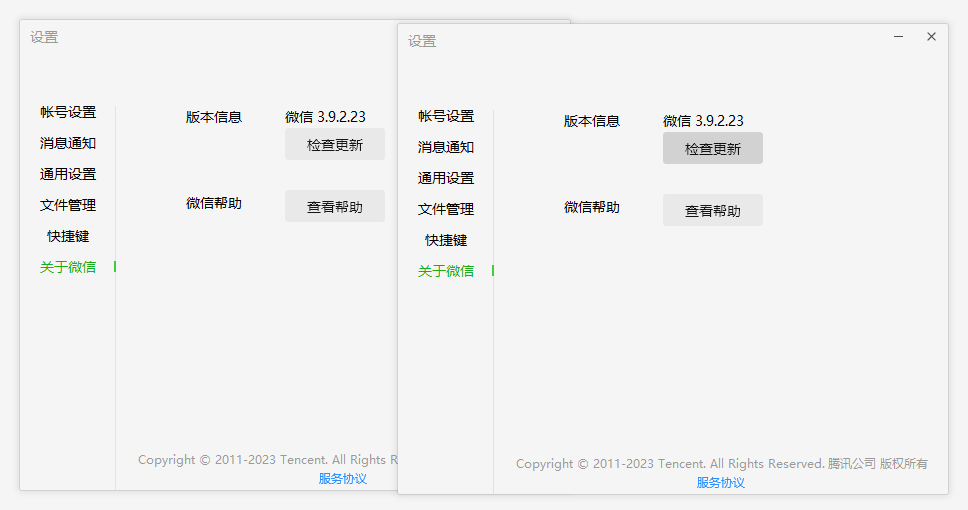This screenshot has height=510, width=968.
Task: Open 服务协议 link in the front window
Action: tap(720, 482)
